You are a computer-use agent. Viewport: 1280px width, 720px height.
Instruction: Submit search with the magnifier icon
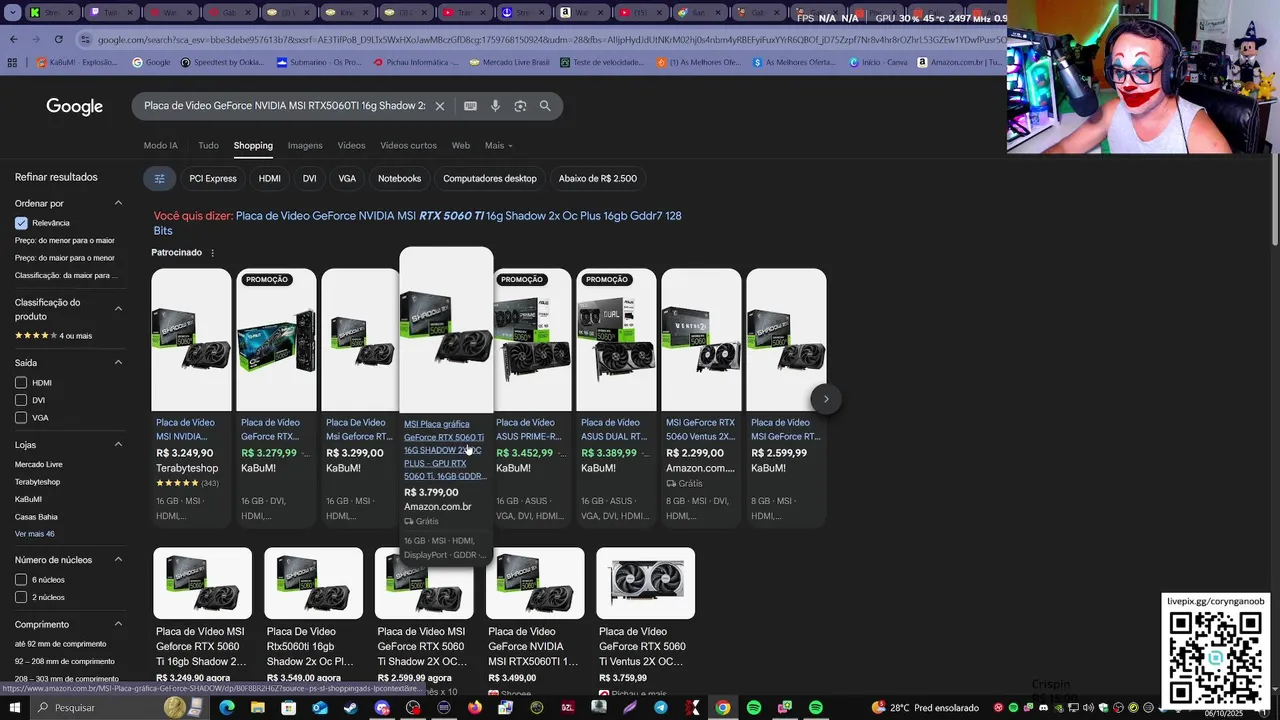pos(545,106)
